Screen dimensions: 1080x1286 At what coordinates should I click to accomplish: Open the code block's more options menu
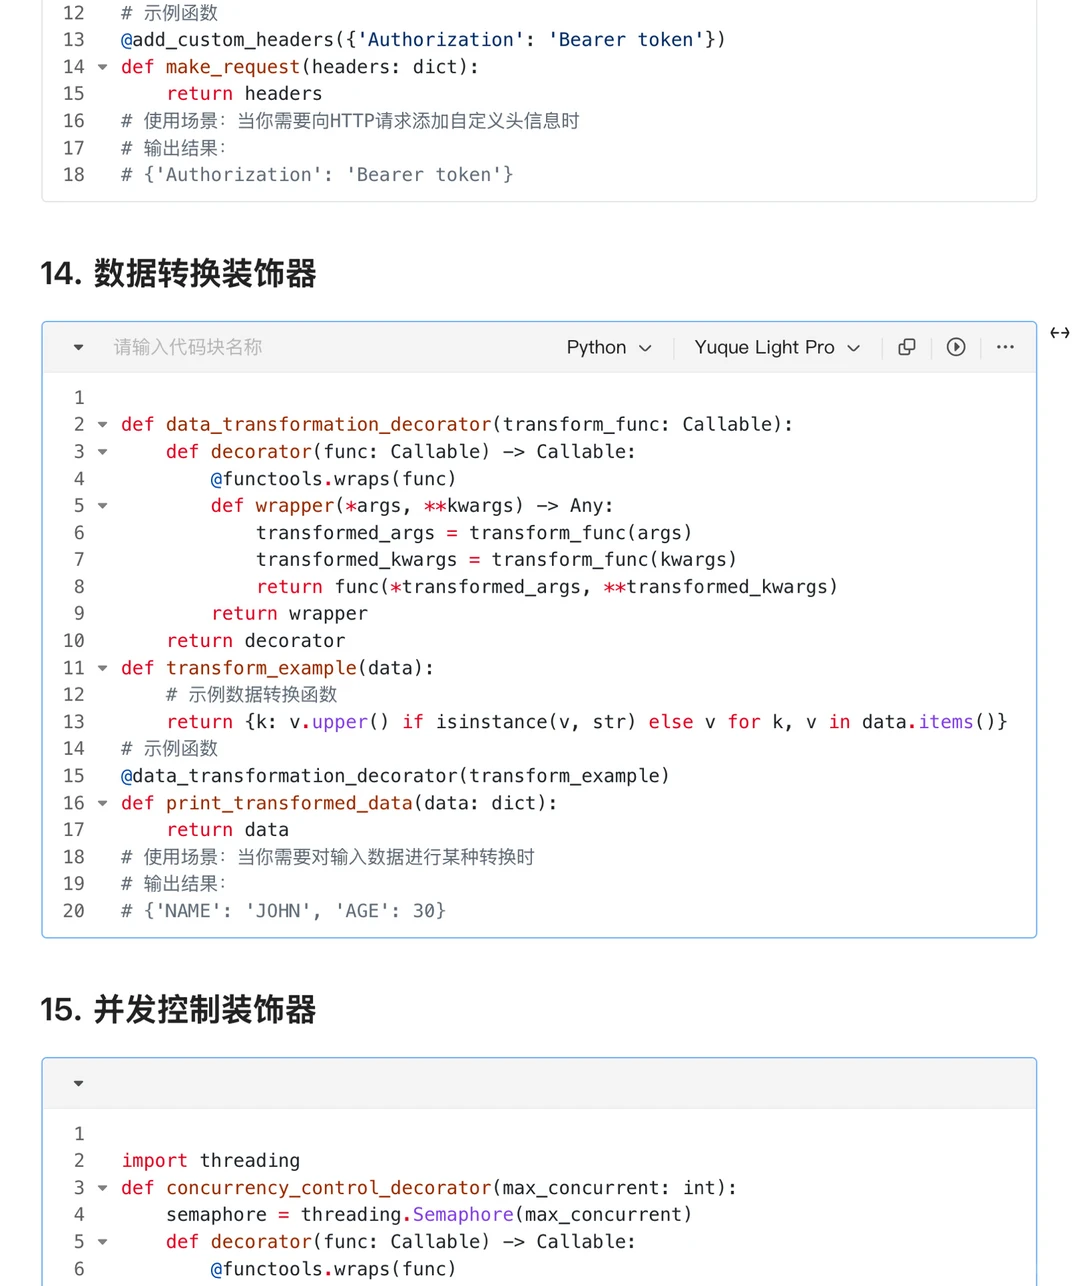(1005, 347)
